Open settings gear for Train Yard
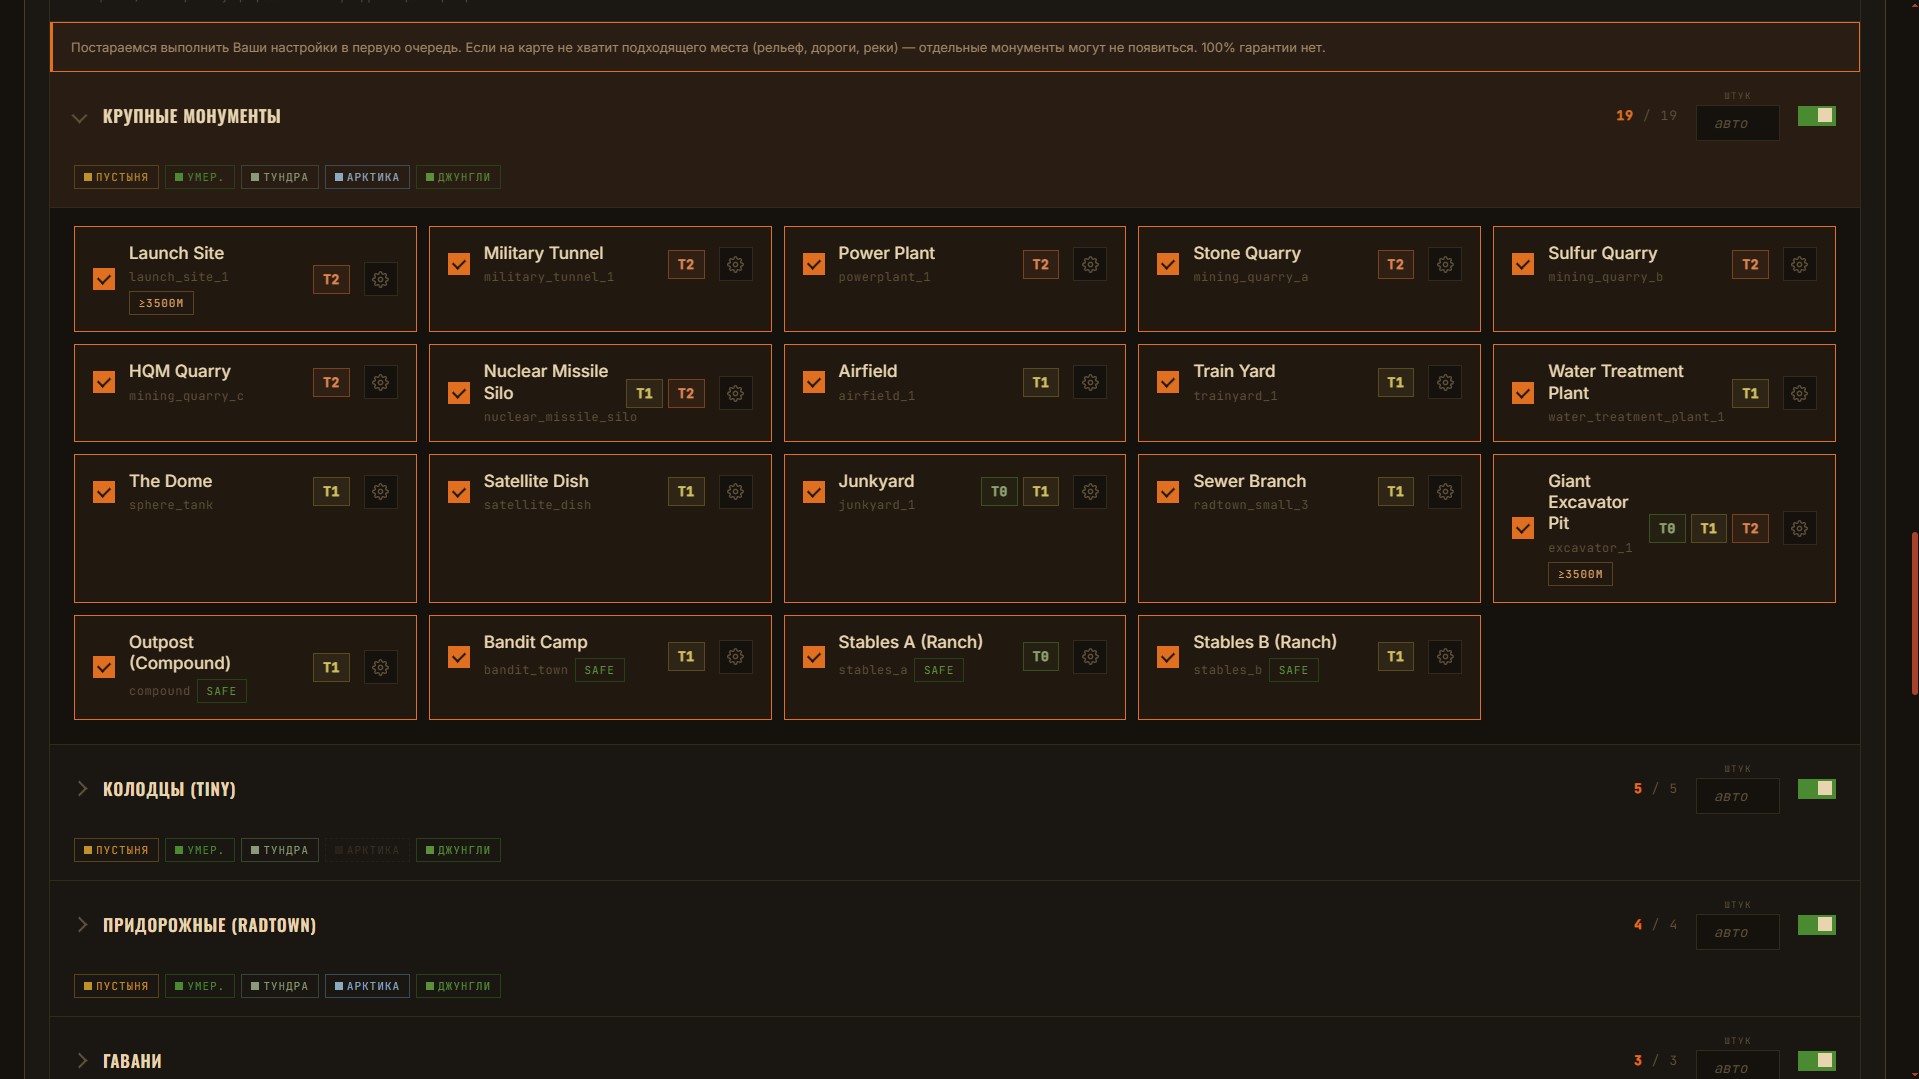 (1445, 383)
